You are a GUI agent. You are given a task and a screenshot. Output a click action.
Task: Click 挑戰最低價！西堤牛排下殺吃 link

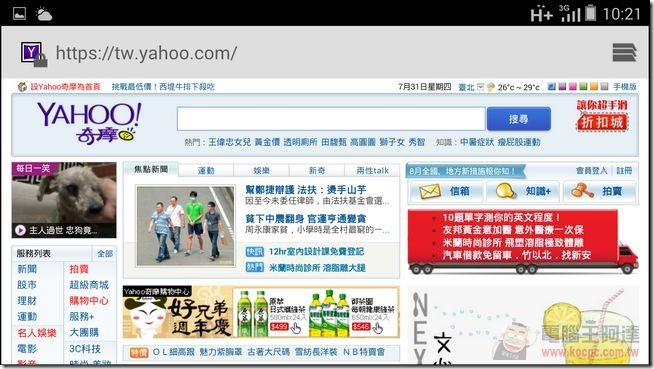(x=163, y=87)
